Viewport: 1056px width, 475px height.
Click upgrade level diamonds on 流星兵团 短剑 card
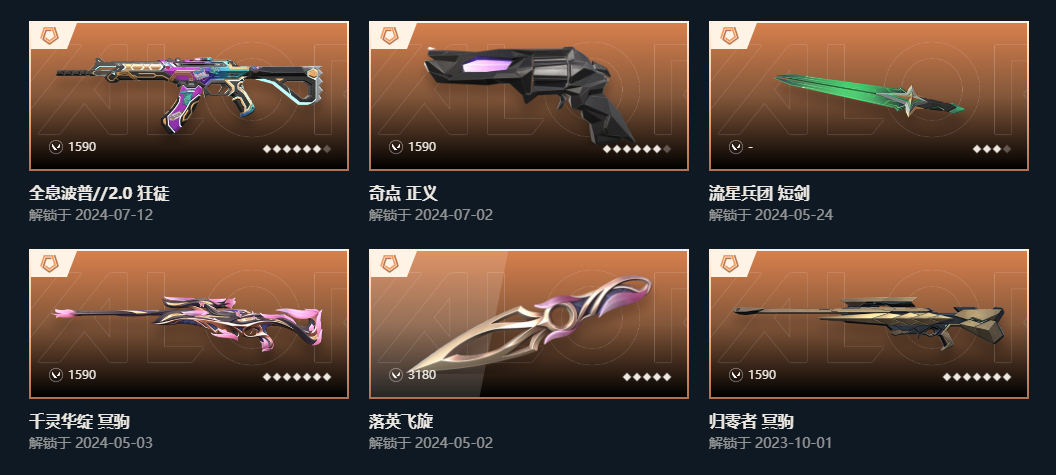[992, 149]
